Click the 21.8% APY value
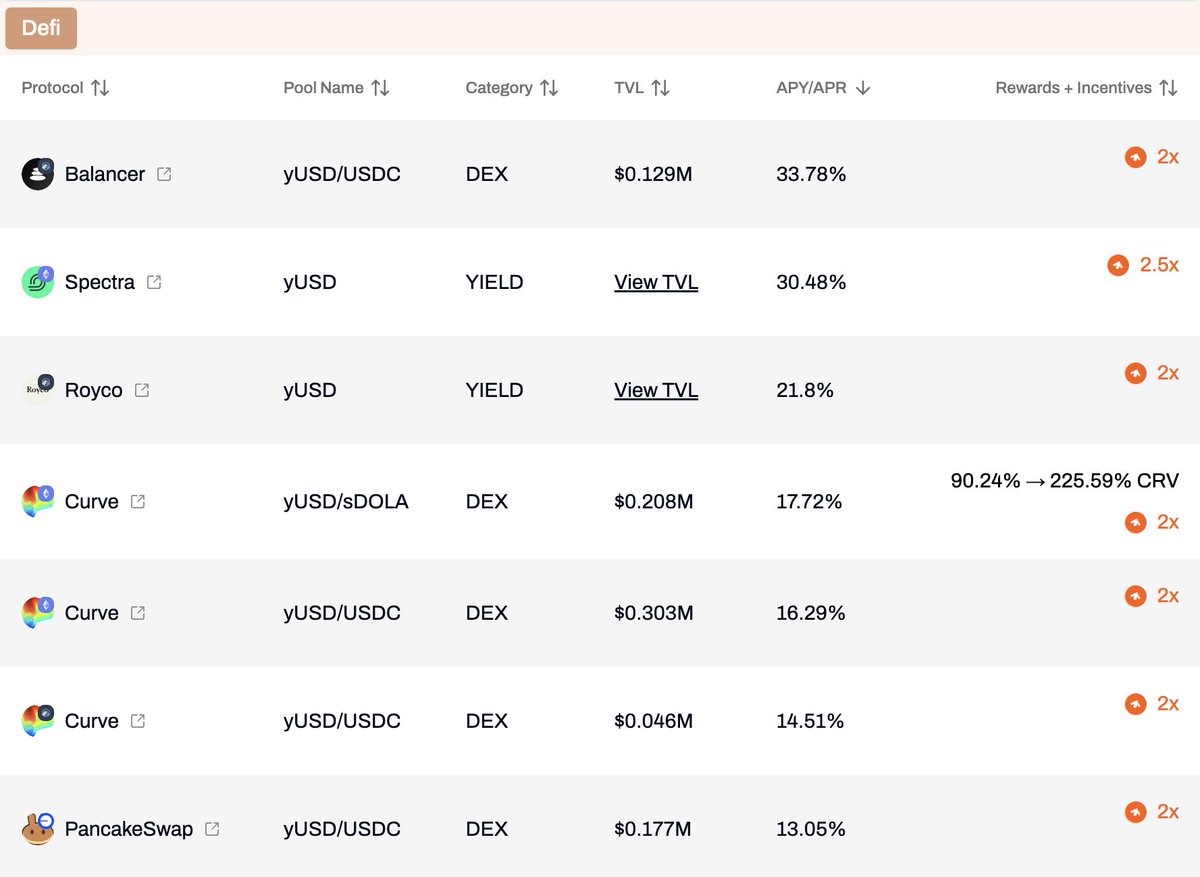Screen dimensions: 1200x877 pos(805,390)
